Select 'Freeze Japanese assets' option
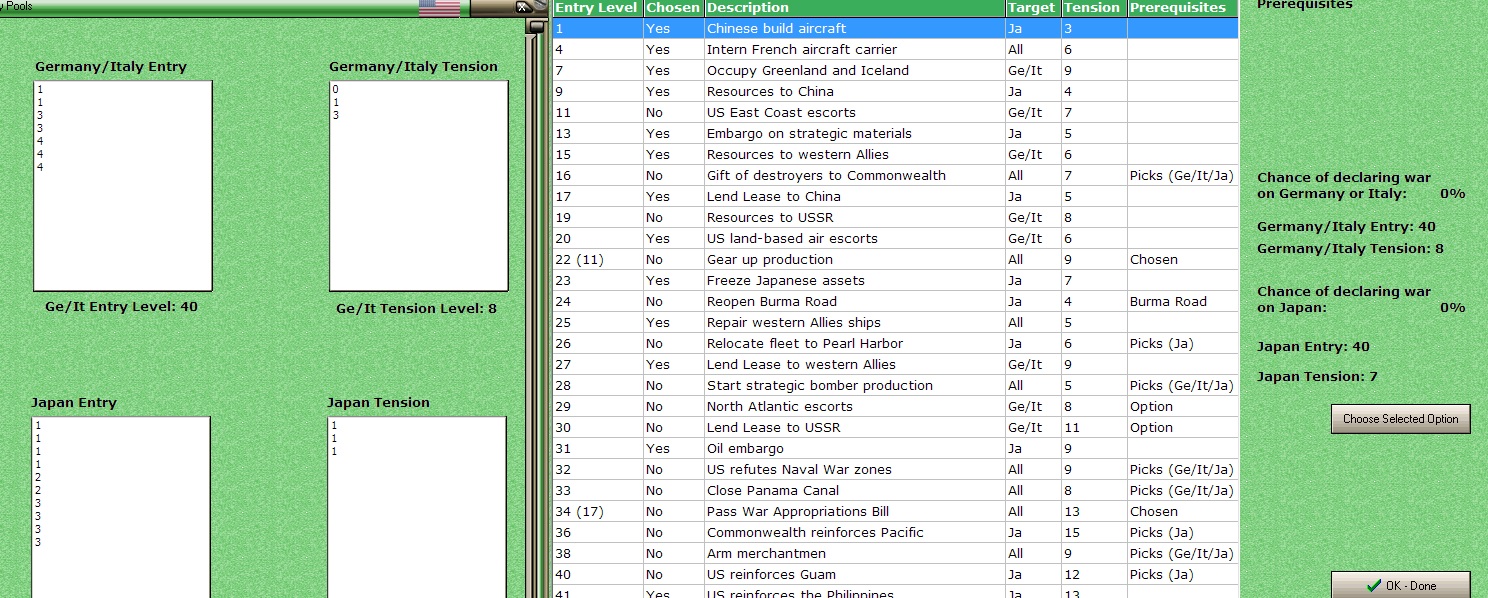Viewport: 1488px width, 598px height. coord(895,281)
